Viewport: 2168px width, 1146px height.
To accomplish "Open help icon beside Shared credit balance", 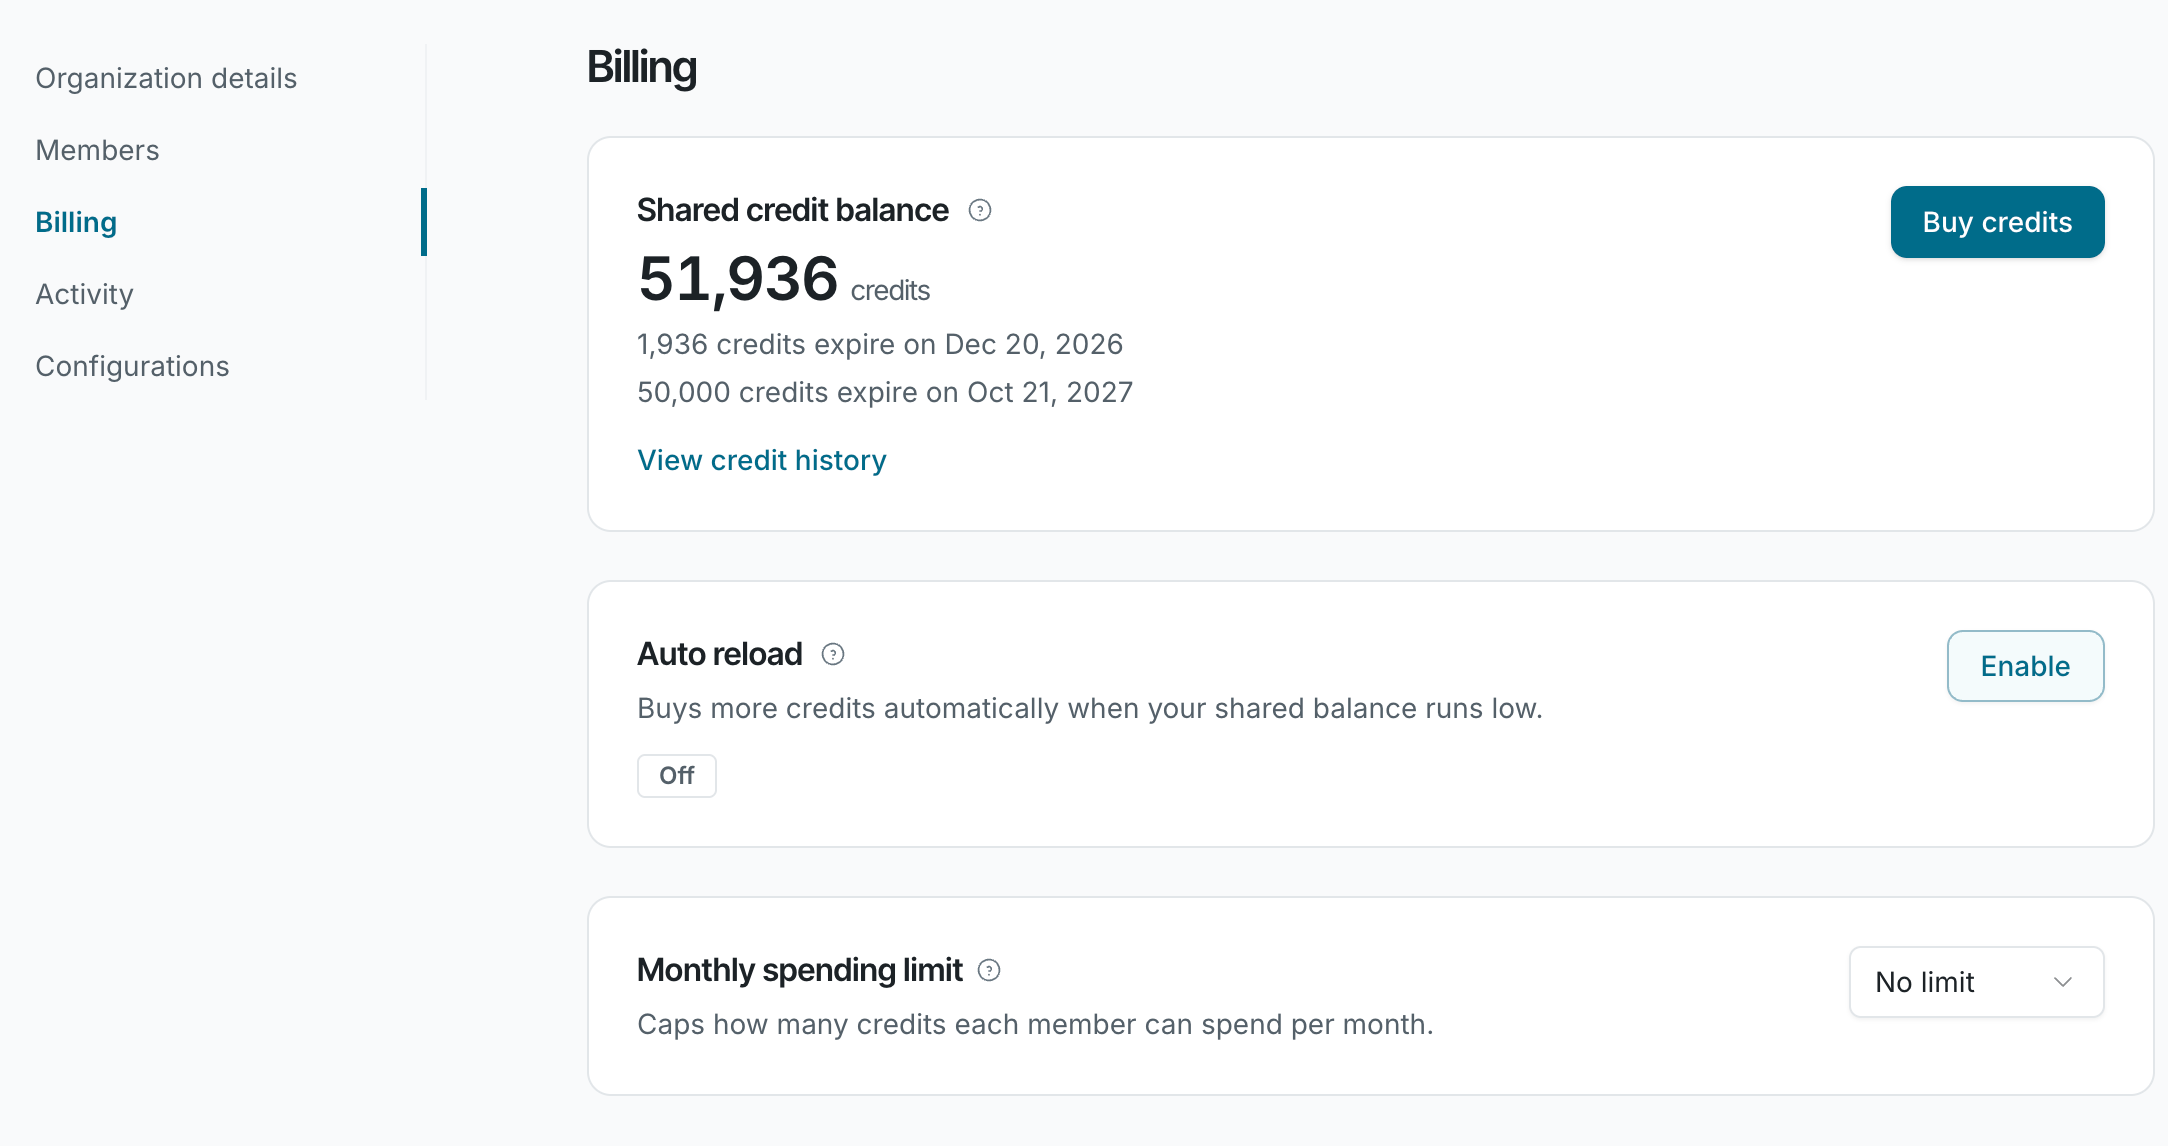I will click(x=980, y=210).
